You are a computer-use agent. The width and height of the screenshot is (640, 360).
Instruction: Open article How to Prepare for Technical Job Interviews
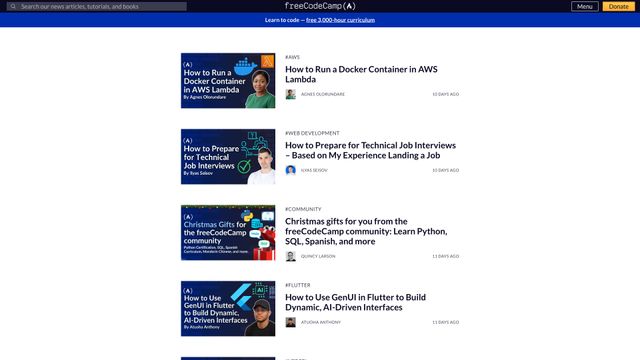pos(371,150)
